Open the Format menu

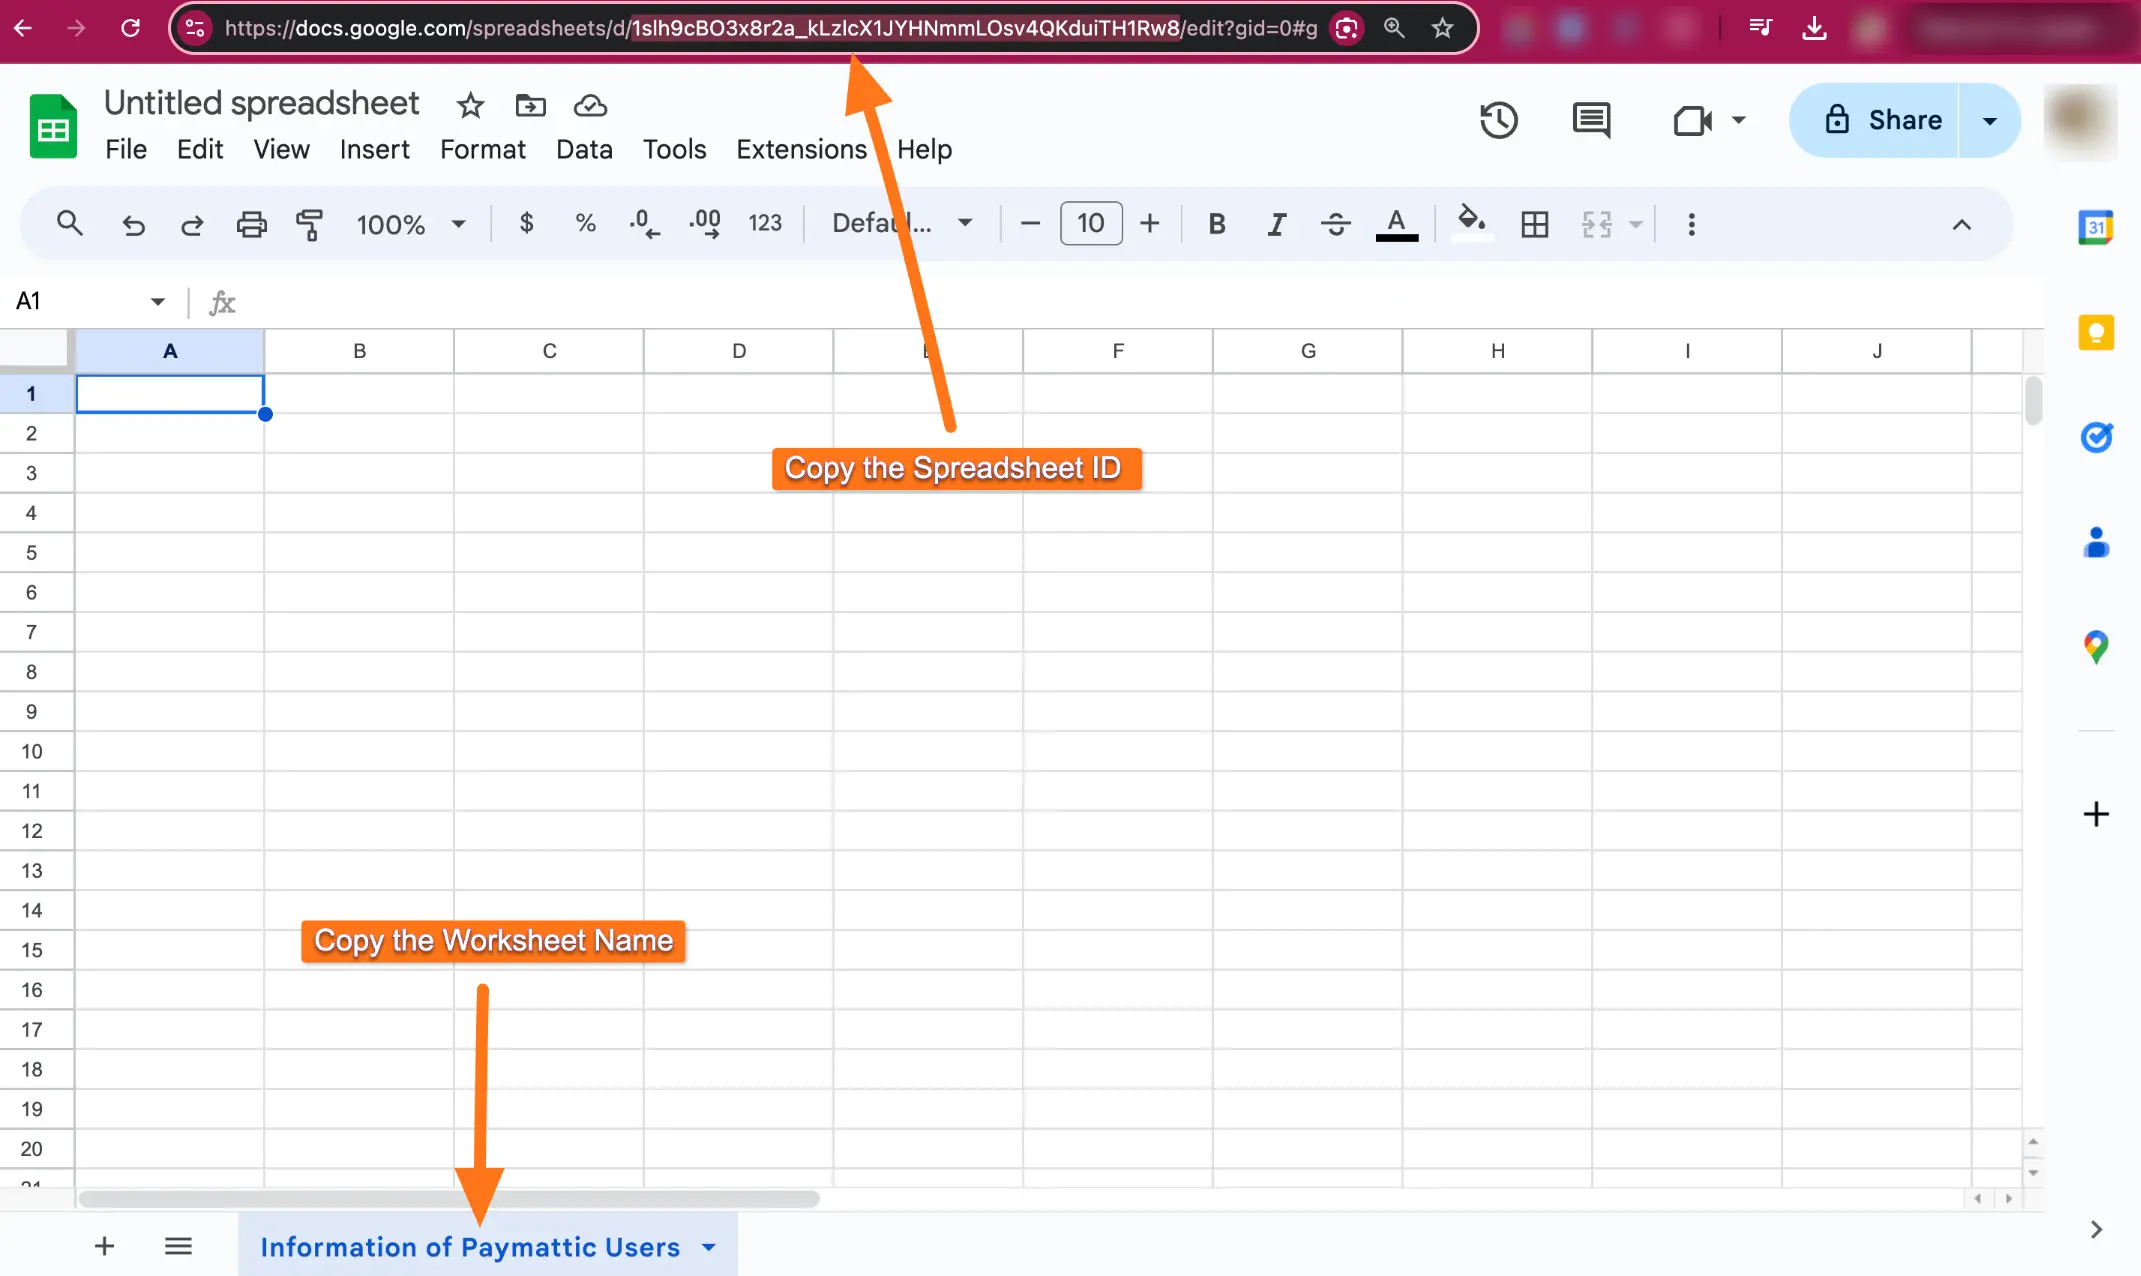(482, 149)
